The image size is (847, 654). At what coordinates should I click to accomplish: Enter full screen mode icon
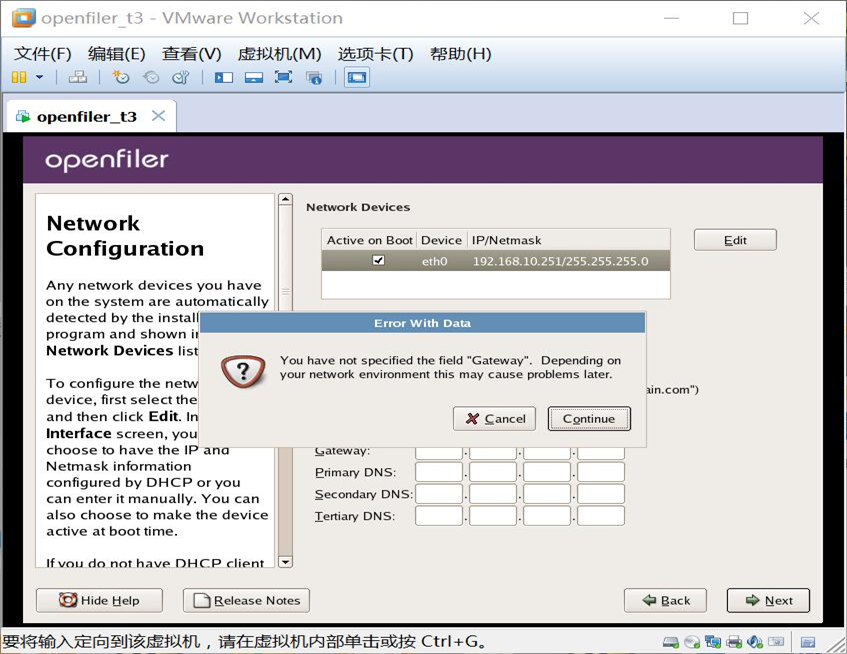pyautogui.click(x=284, y=77)
